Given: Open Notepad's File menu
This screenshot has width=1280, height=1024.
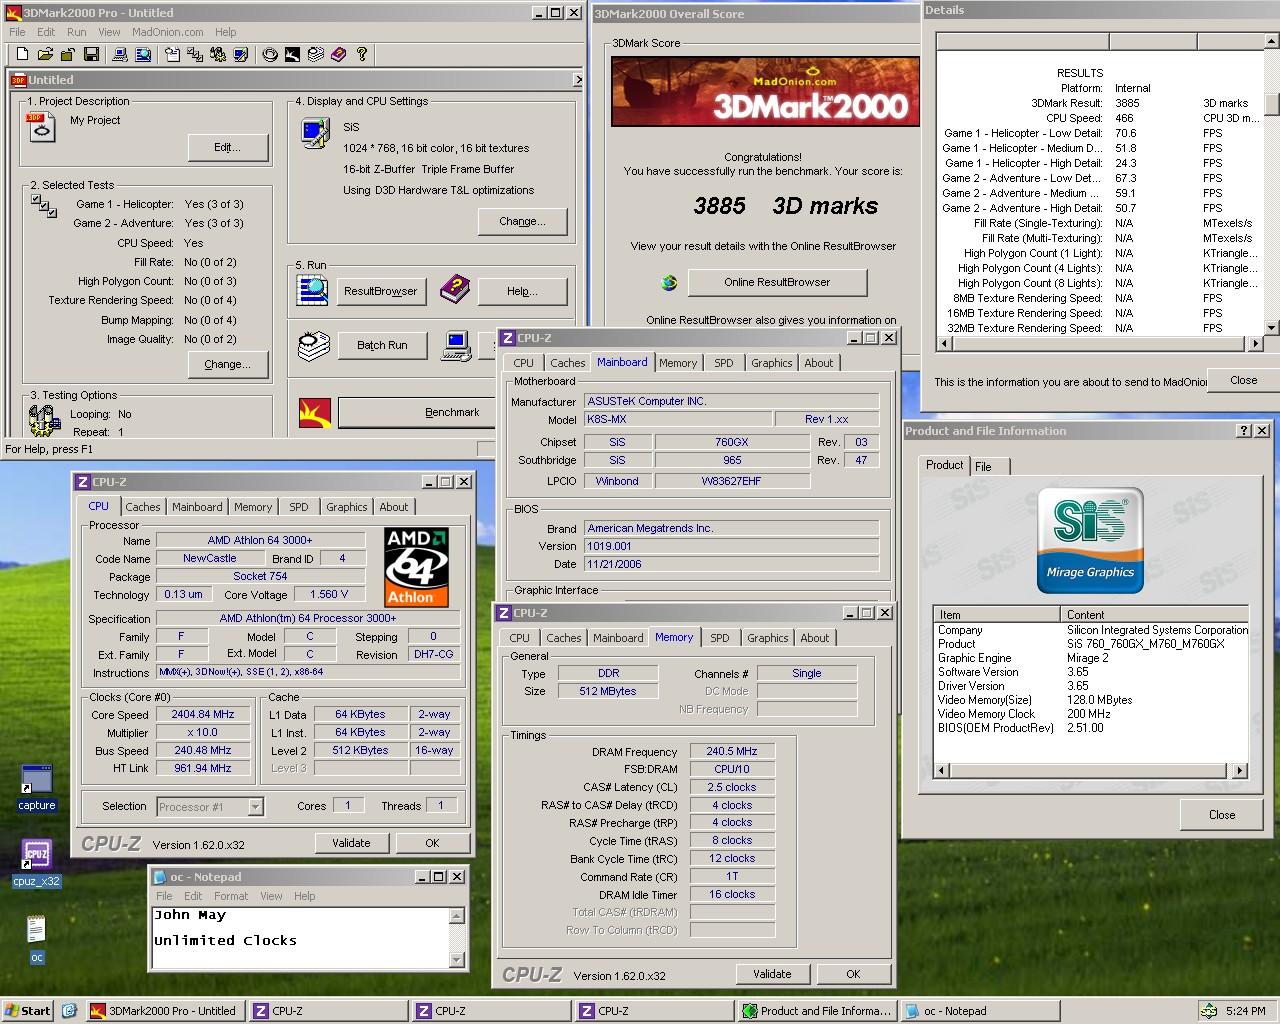Looking at the screenshot, I should [x=164, y=896].
